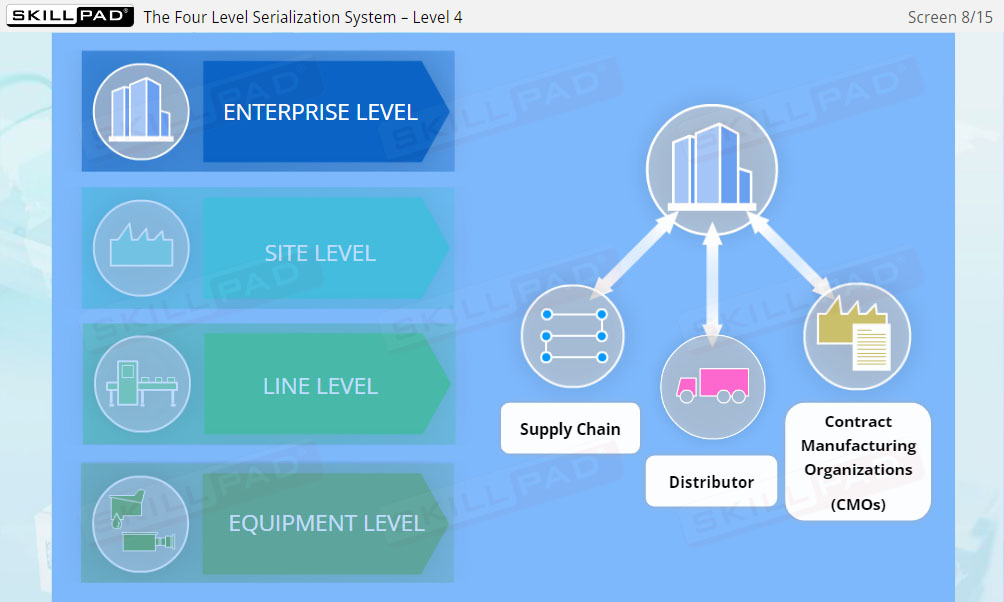The image size is (1004, 602).
Task: Click the Equipment Level camera icon
Action: (x=140, y=522)
